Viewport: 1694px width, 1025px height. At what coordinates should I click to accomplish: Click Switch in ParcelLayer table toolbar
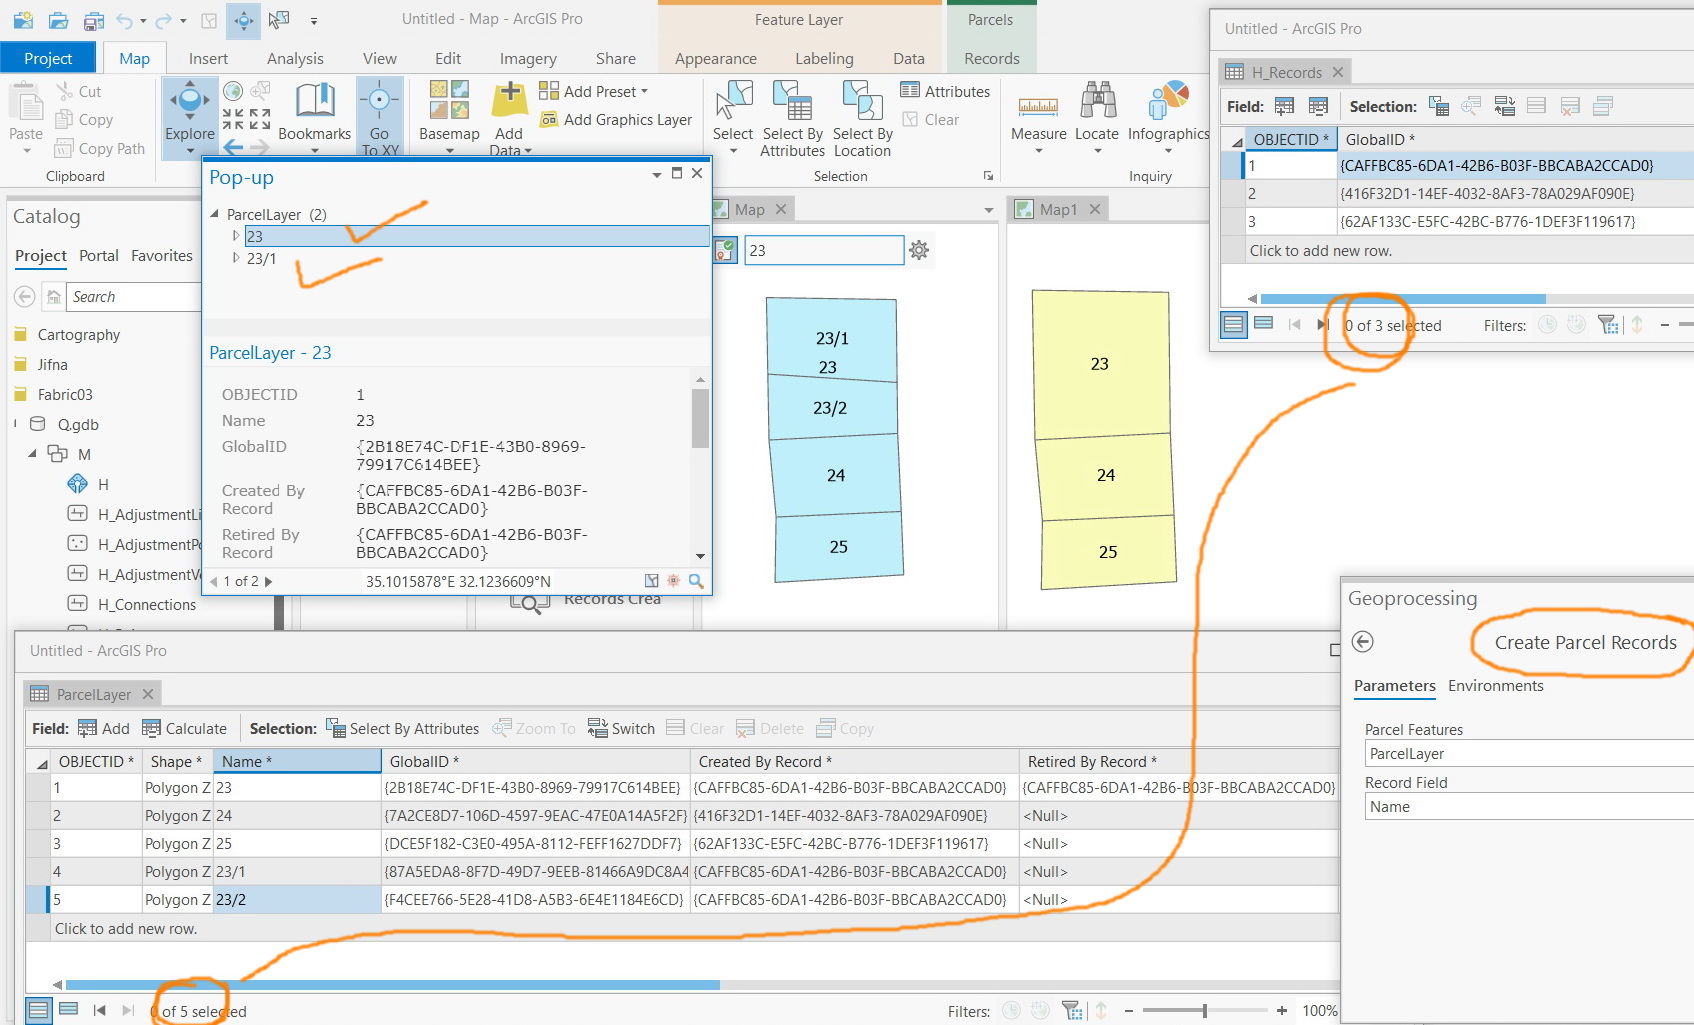point(621,728)
